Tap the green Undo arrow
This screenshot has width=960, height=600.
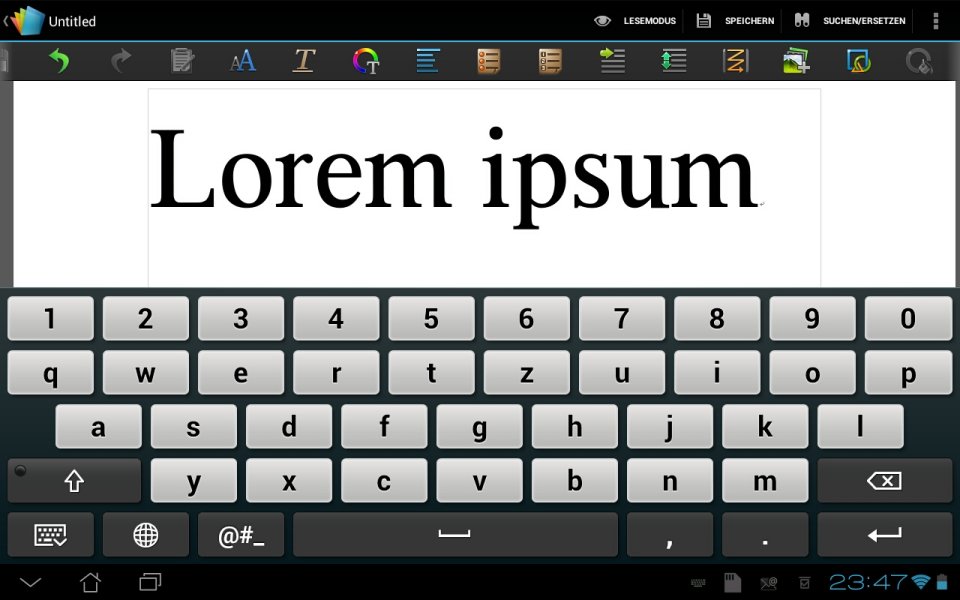(59, 61)
